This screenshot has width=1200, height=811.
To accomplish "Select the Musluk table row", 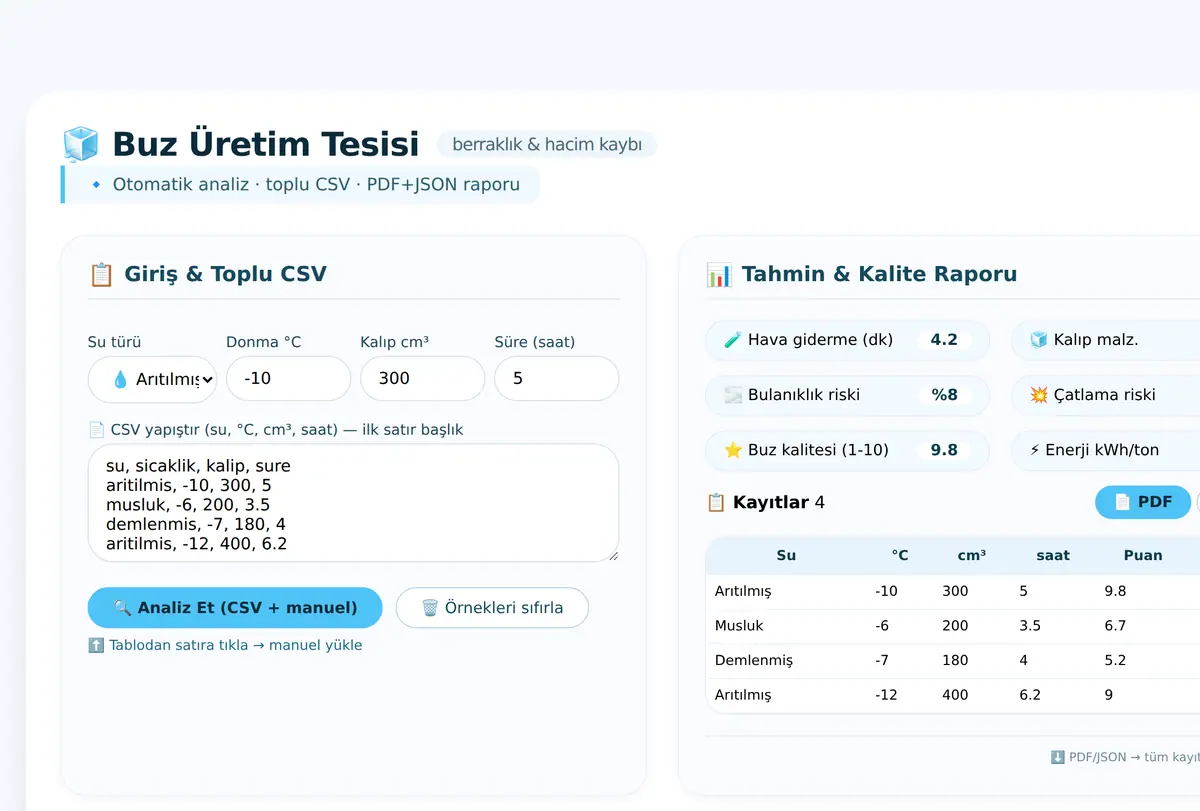I will pyautogui.click(x=953, y=626).
